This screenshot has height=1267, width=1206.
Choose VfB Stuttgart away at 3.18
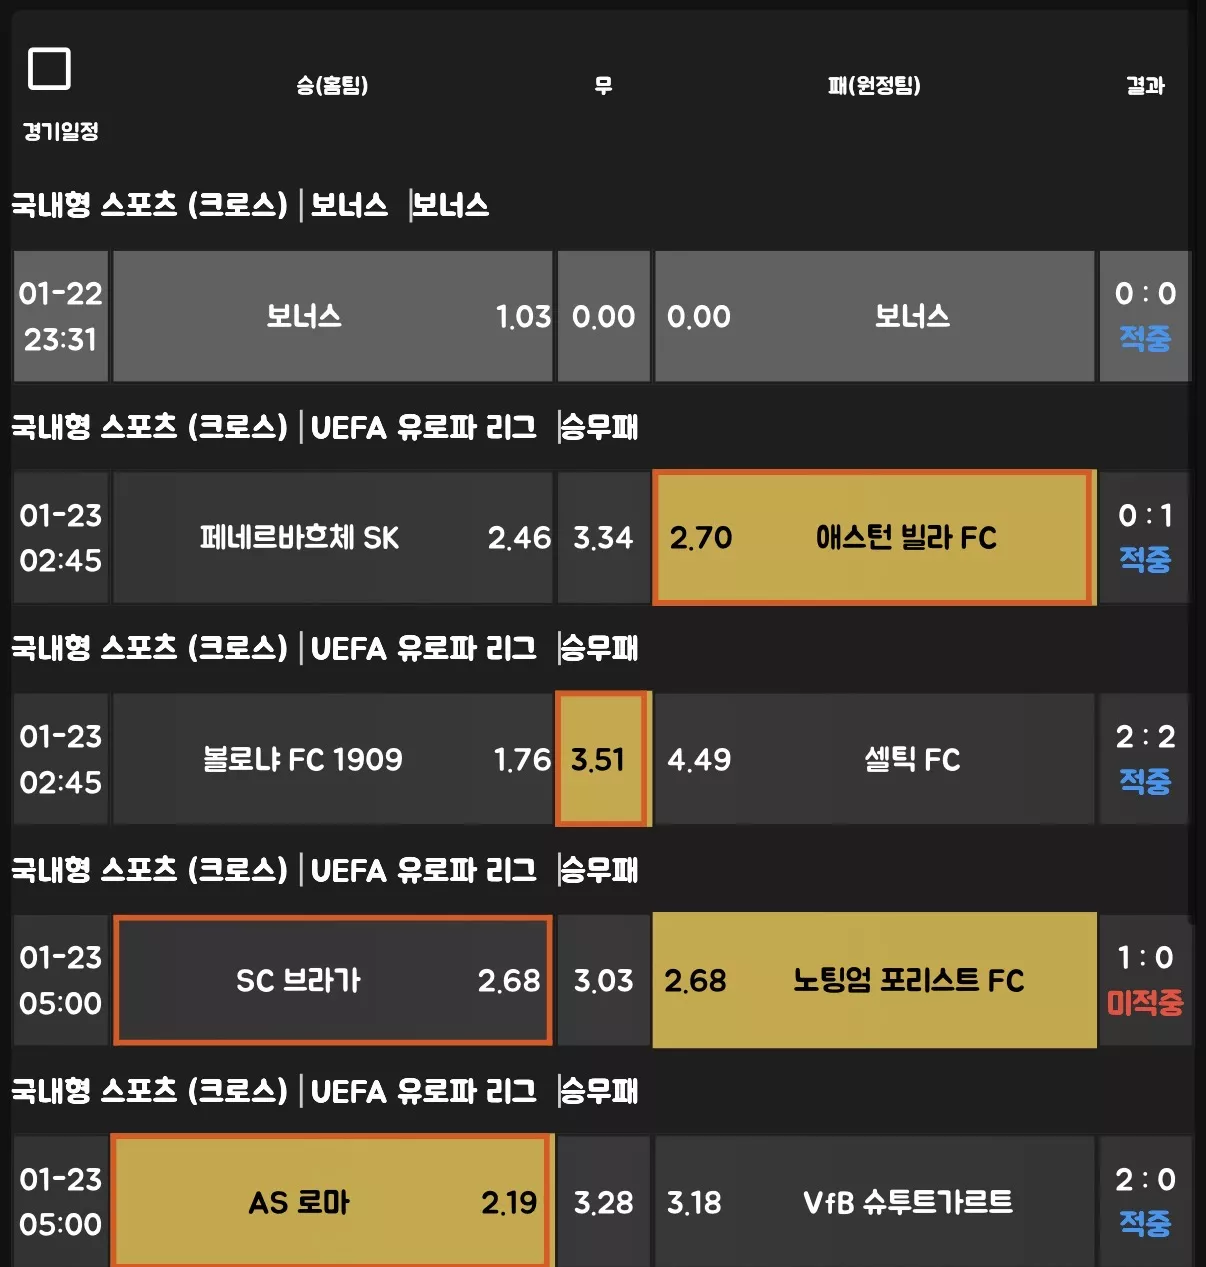[874, 1201]
